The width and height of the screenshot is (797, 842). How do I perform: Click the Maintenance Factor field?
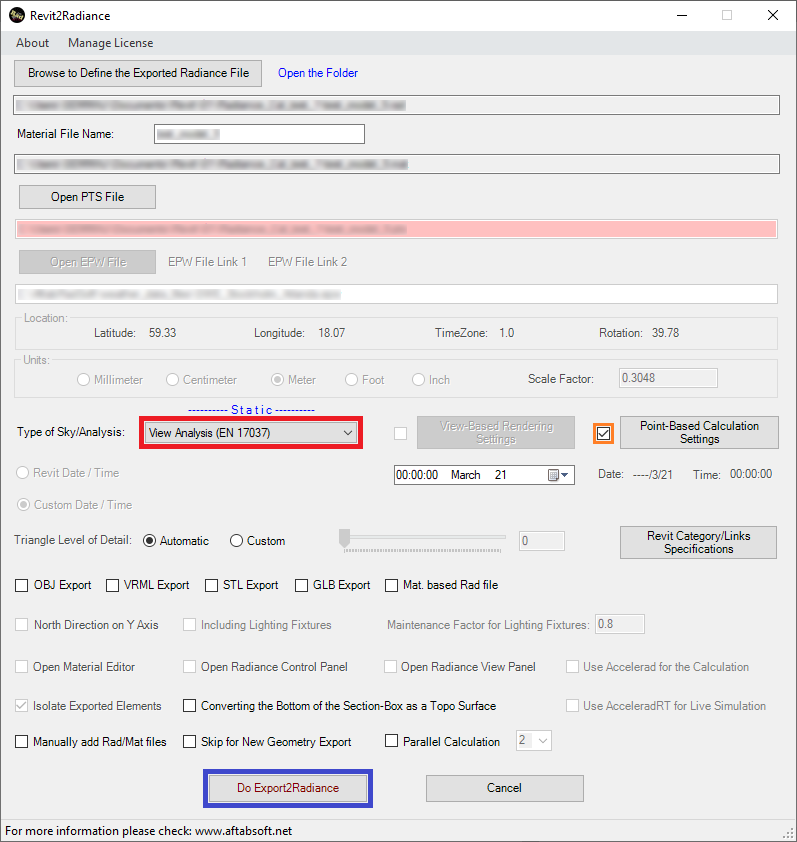[620, 624]
